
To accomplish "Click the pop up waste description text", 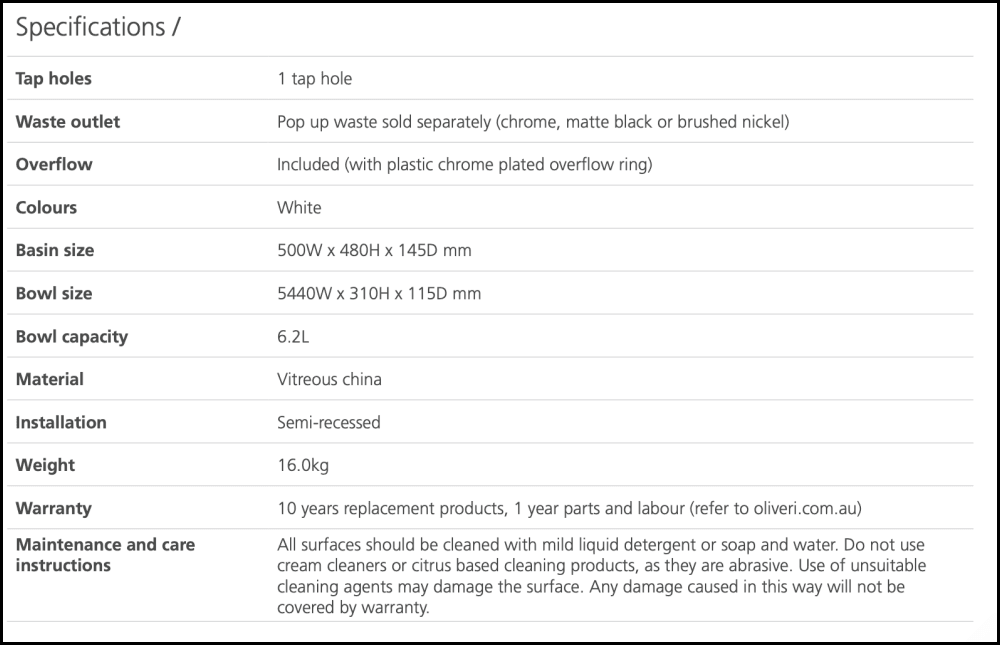I will tap(533, 121).
